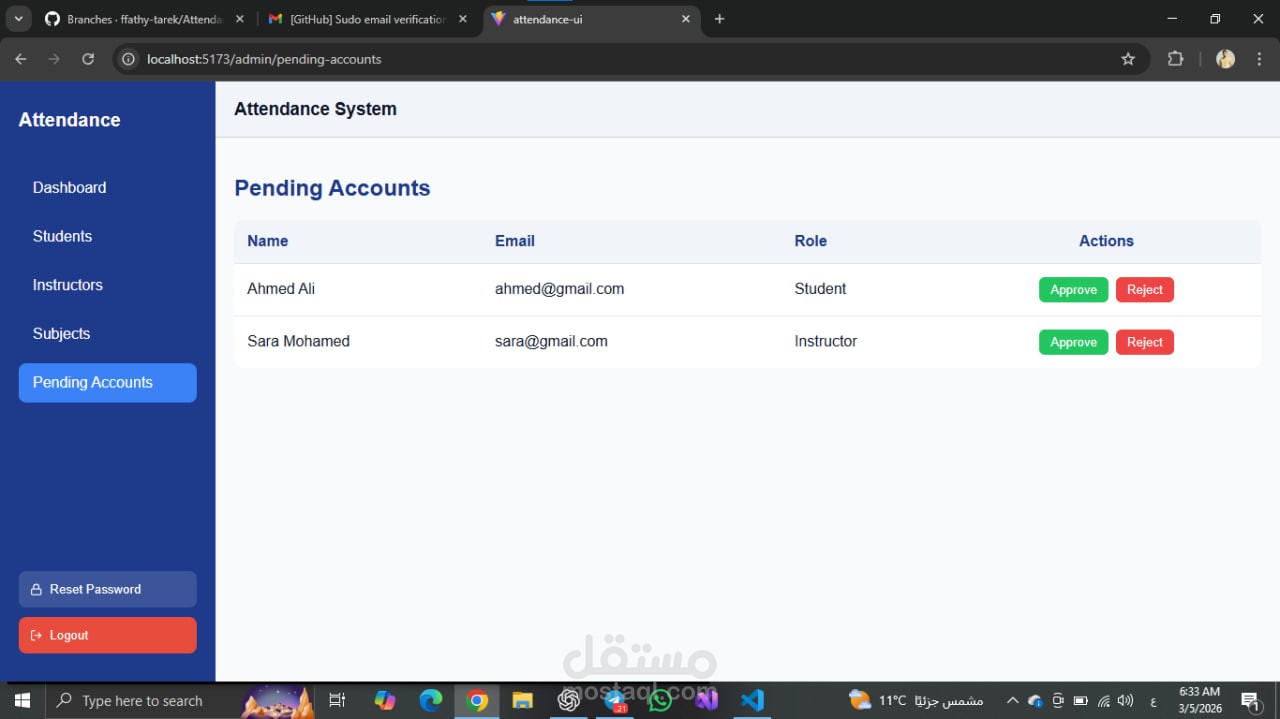The width and height of the screenshot is (1280, 719).
Task: Open the battery status tray icon
Action: (1081, 701)
